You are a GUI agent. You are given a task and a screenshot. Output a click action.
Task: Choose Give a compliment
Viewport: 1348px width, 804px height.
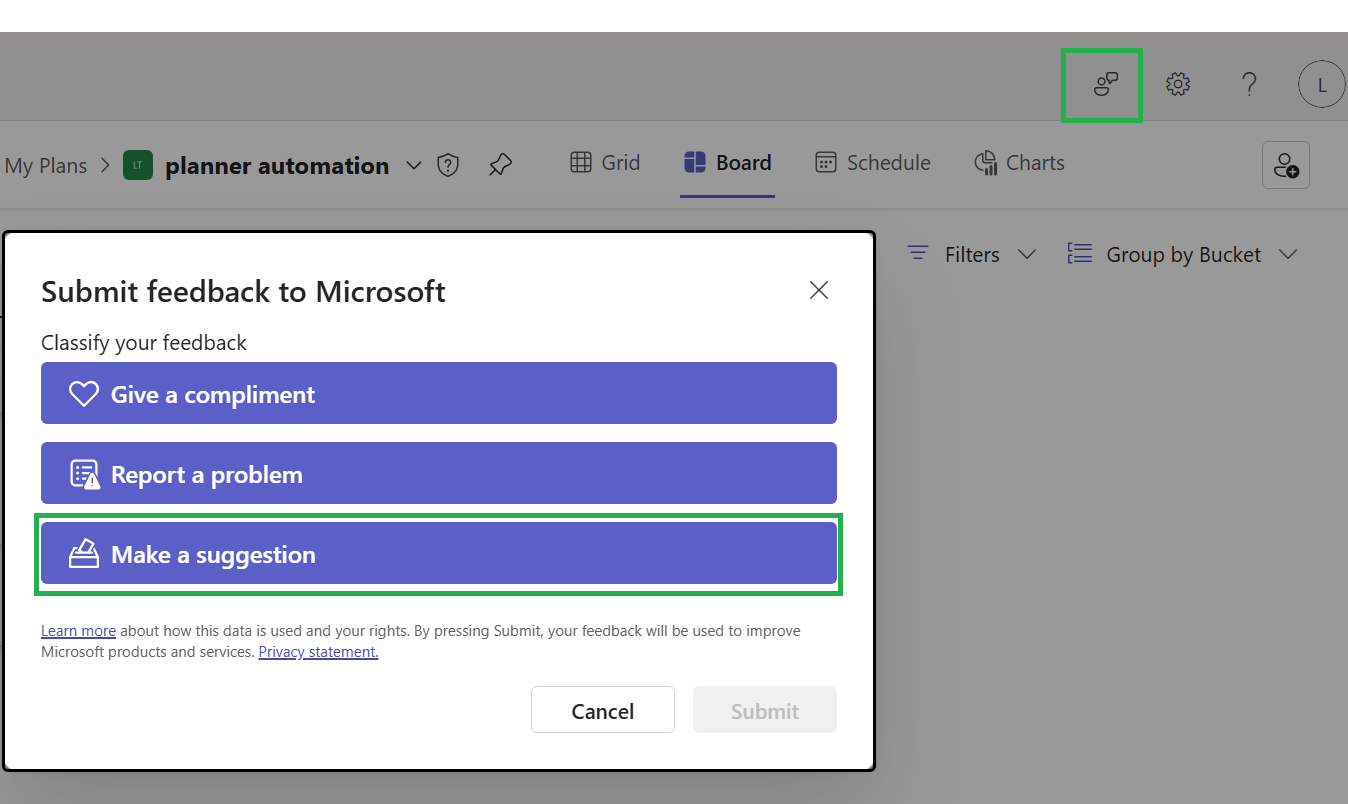click(x=439, y=393)
